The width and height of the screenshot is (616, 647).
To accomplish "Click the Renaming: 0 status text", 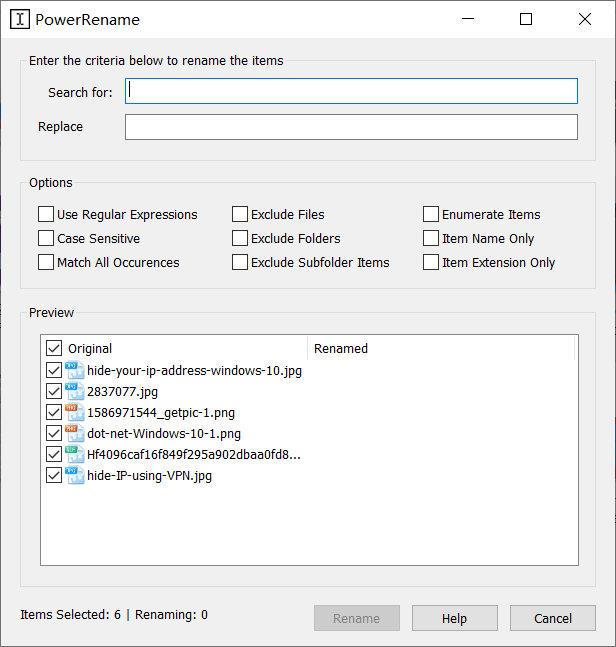I will tap(171, 614).
